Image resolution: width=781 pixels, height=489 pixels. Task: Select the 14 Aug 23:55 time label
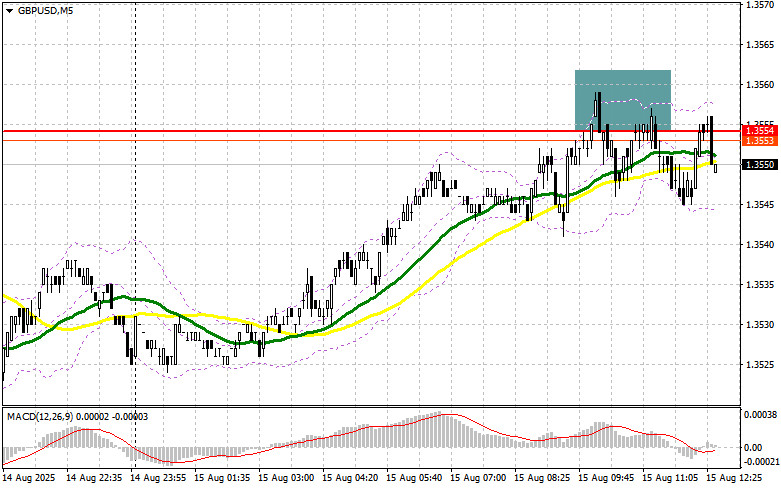click(158, 478)
